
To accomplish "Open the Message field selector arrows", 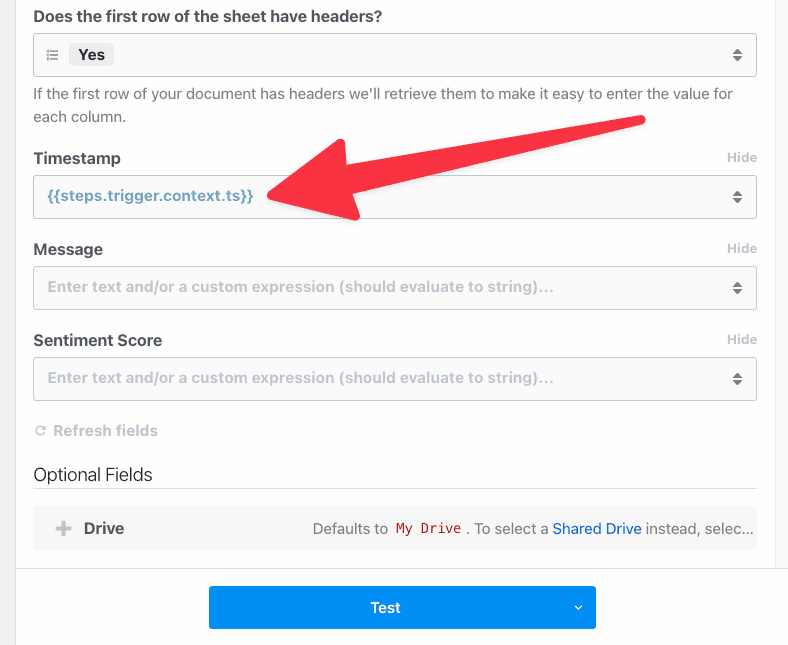I will tap(737, 288).
